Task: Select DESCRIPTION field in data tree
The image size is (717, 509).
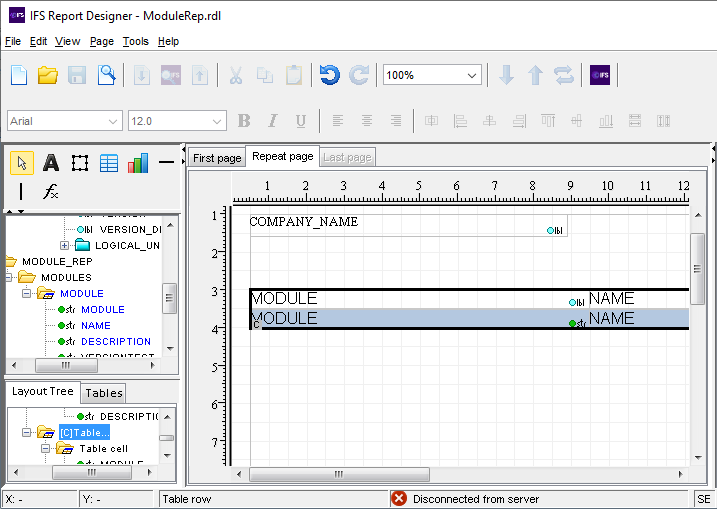Action: pyautogui.click(x=116, y=342)
